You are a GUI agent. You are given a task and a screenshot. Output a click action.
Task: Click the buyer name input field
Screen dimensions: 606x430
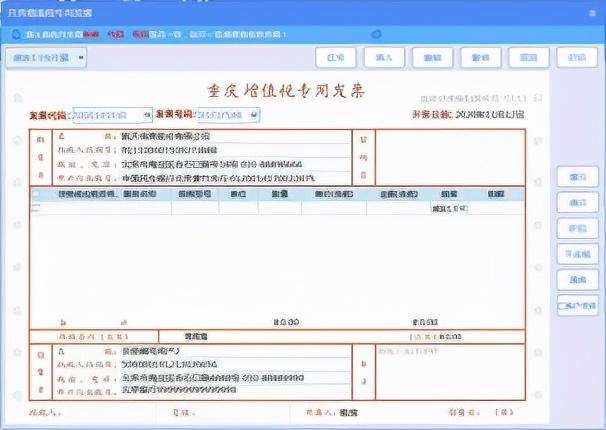tap(236, 136)
